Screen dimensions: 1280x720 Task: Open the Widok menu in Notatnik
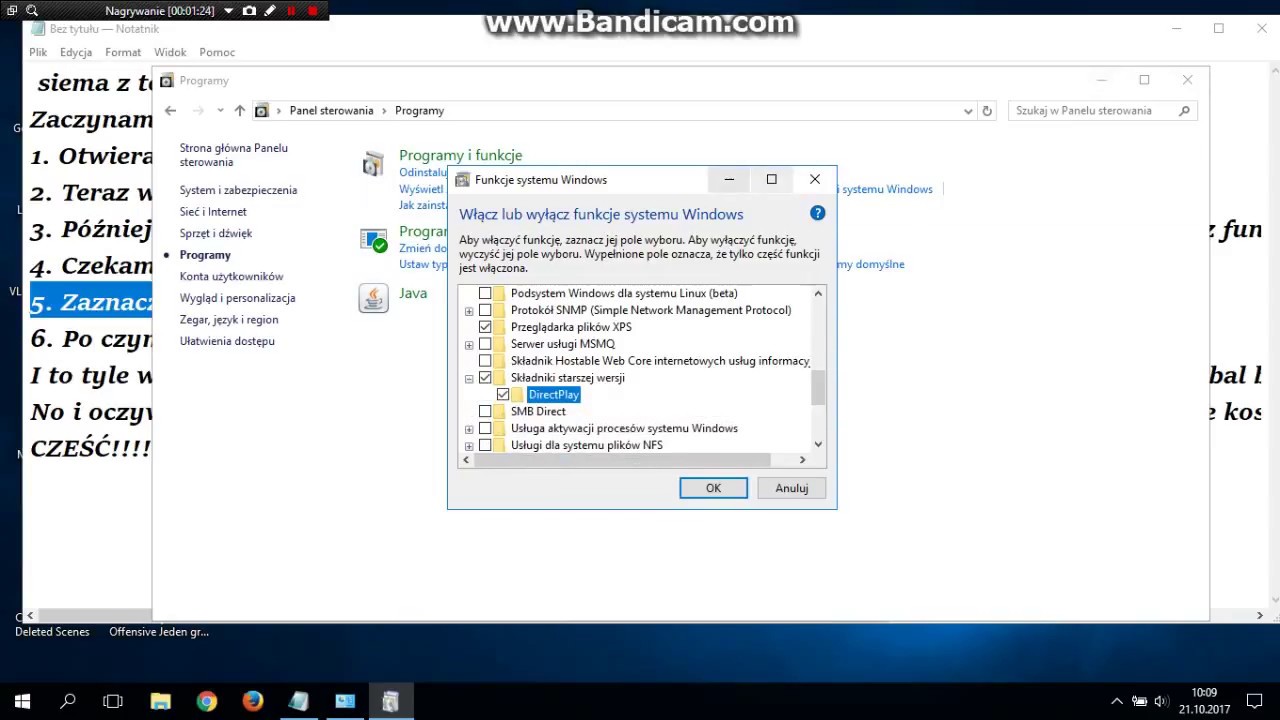tap(170, 52)
